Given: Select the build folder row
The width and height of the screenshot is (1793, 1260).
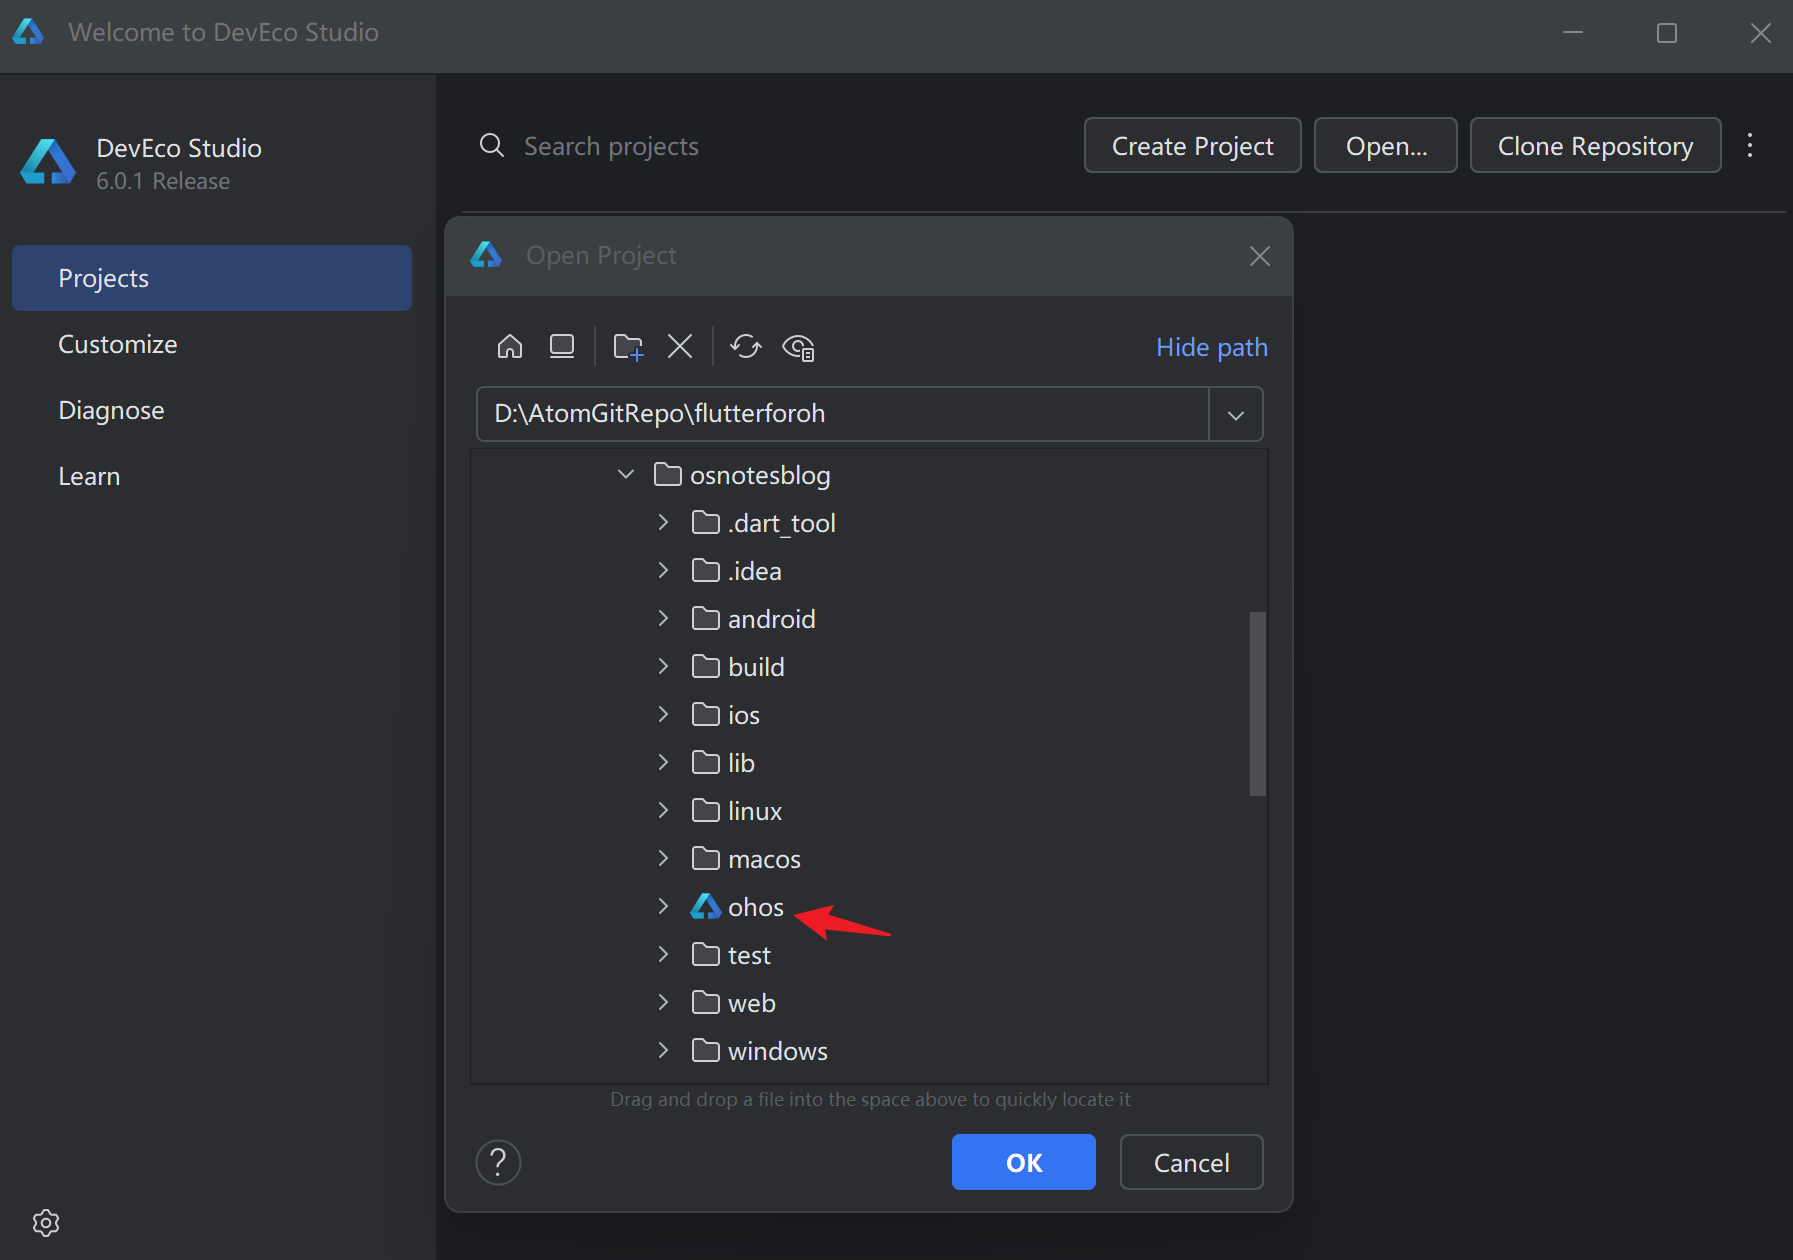Looking at the screenshot, I should 869,667.
